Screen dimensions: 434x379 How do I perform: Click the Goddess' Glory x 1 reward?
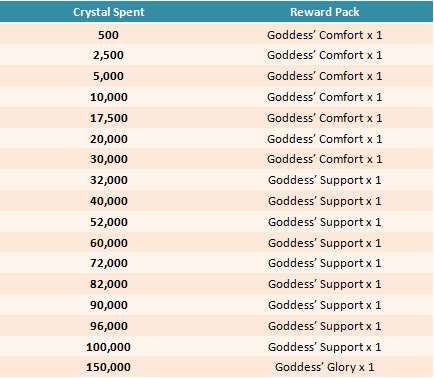click(x=325, y=367)
